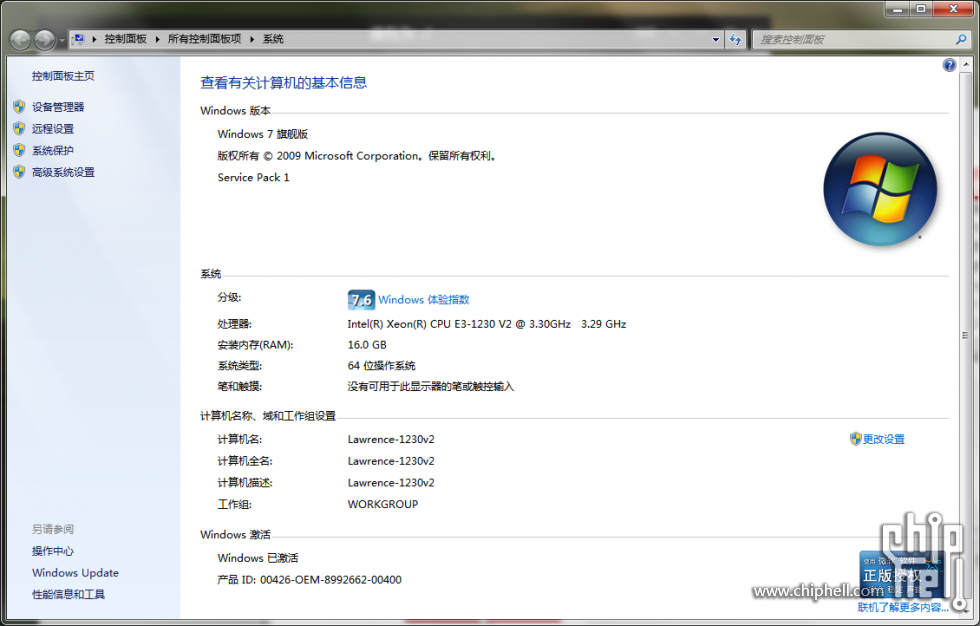Click the genuine Microsoft software 正版授权 badge
The height and width of the screenshot is (626, 980).
(x=900, y=574)
